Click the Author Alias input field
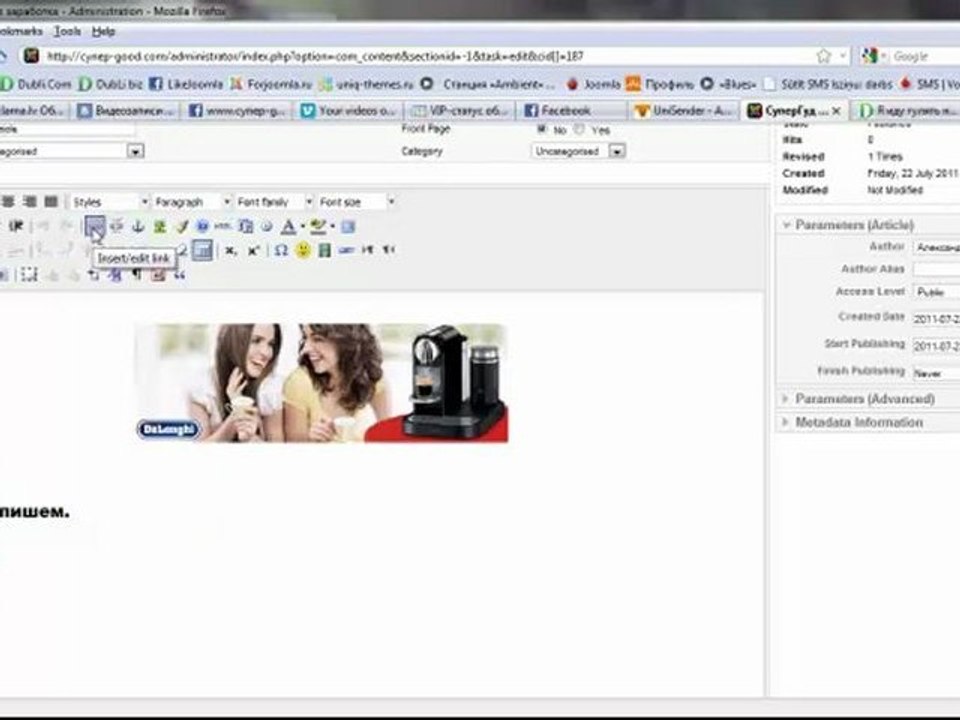This screenshot has height=720, width=960. coord(937,269)
